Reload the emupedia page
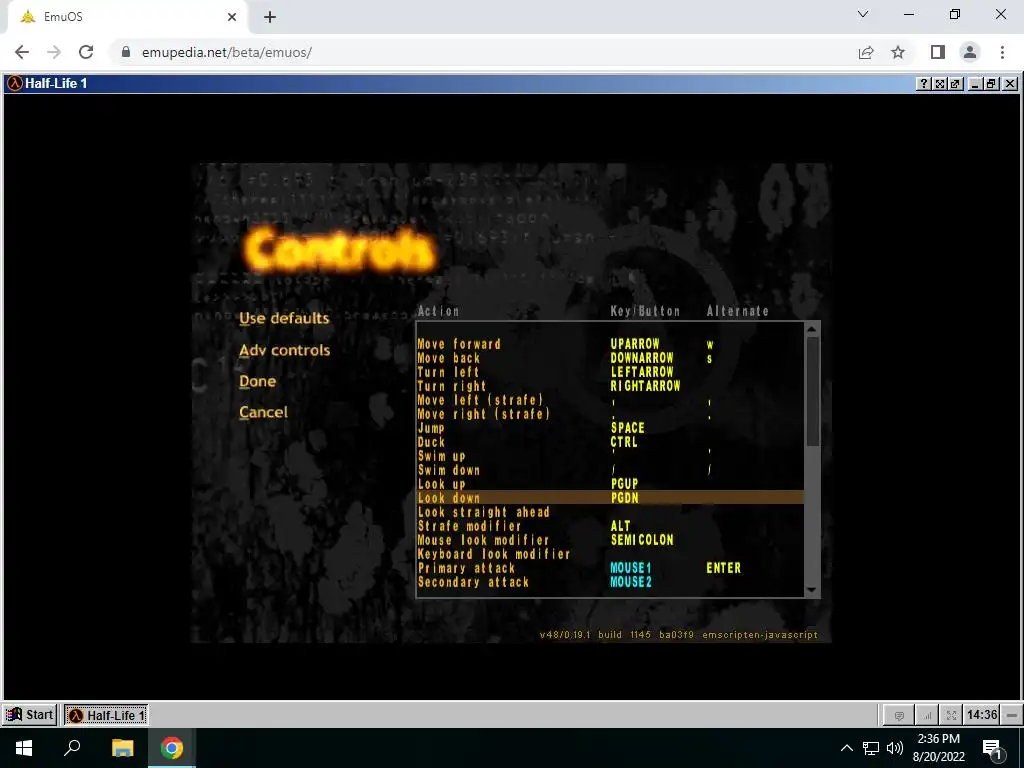The height and width of the screenshot is (768, 1024). point(86,52)
